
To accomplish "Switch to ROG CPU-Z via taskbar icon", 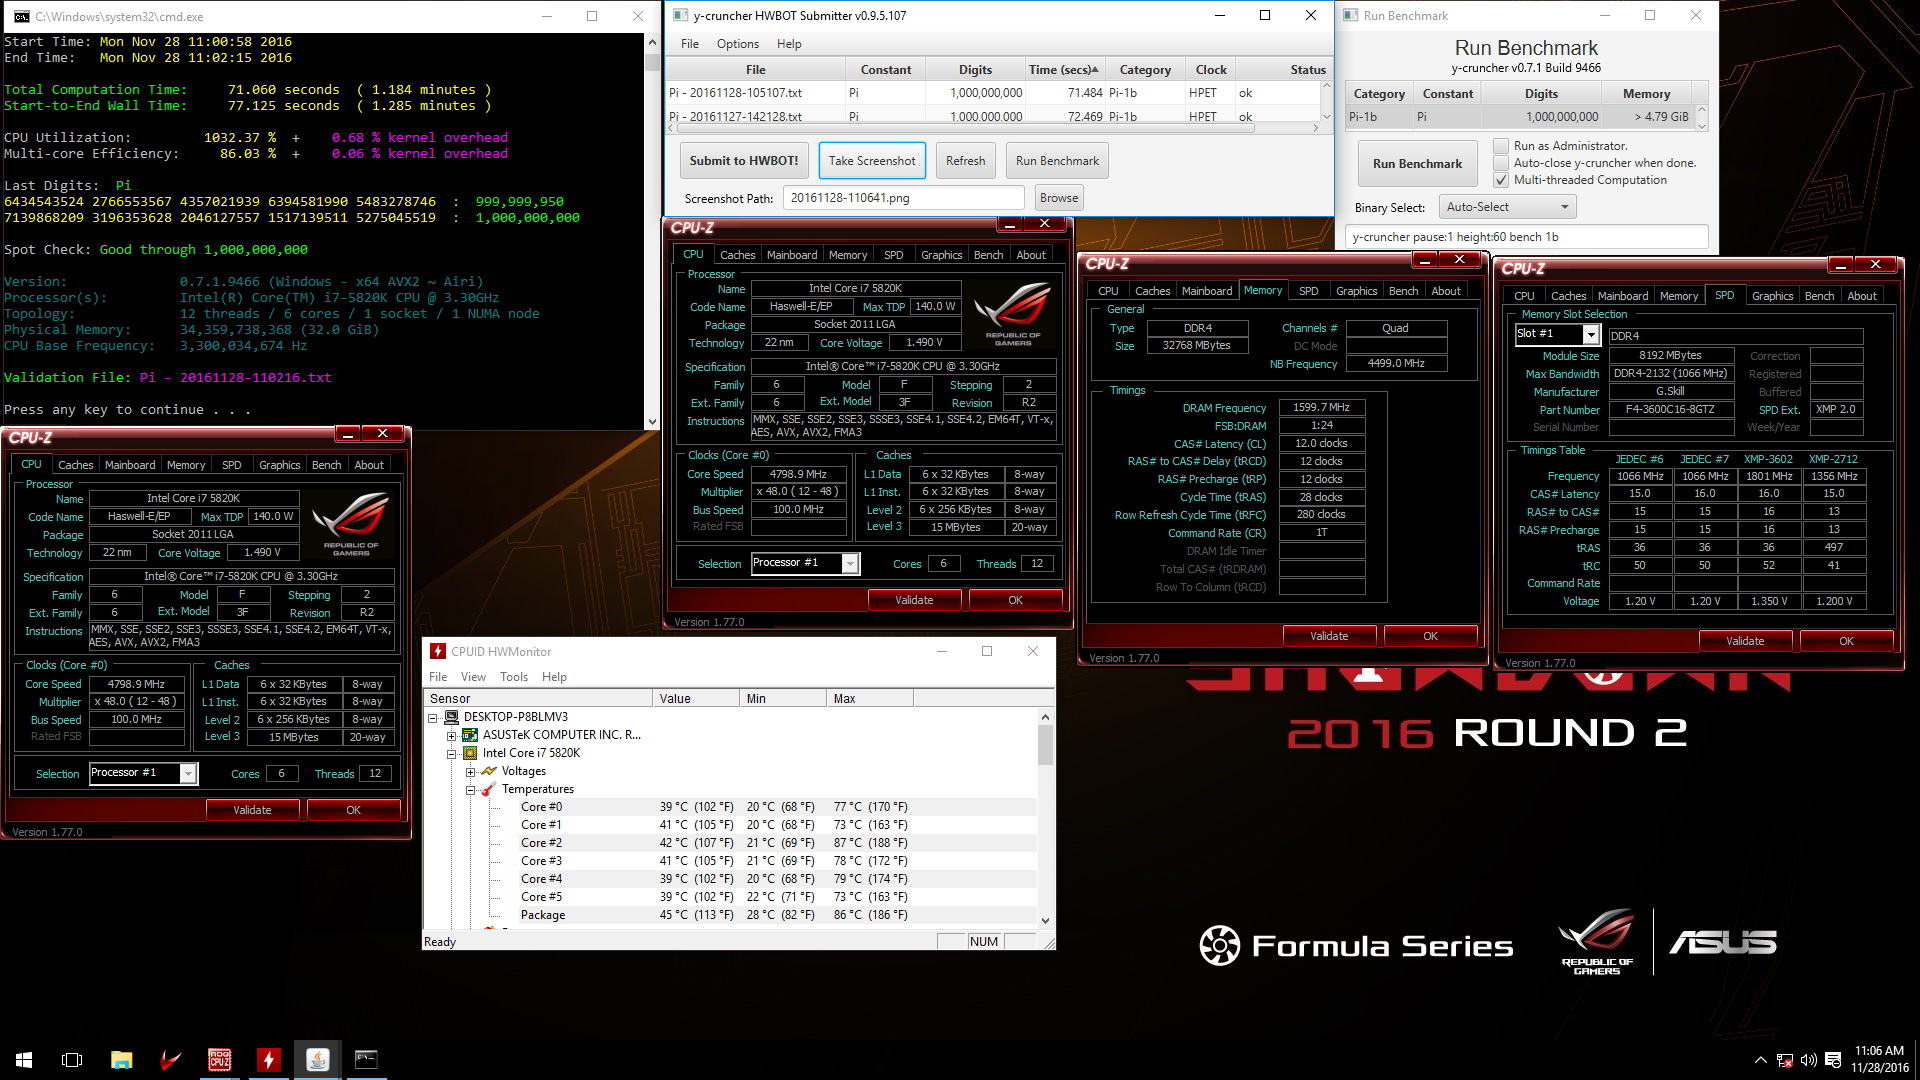I will click(x=219, y=1060).
